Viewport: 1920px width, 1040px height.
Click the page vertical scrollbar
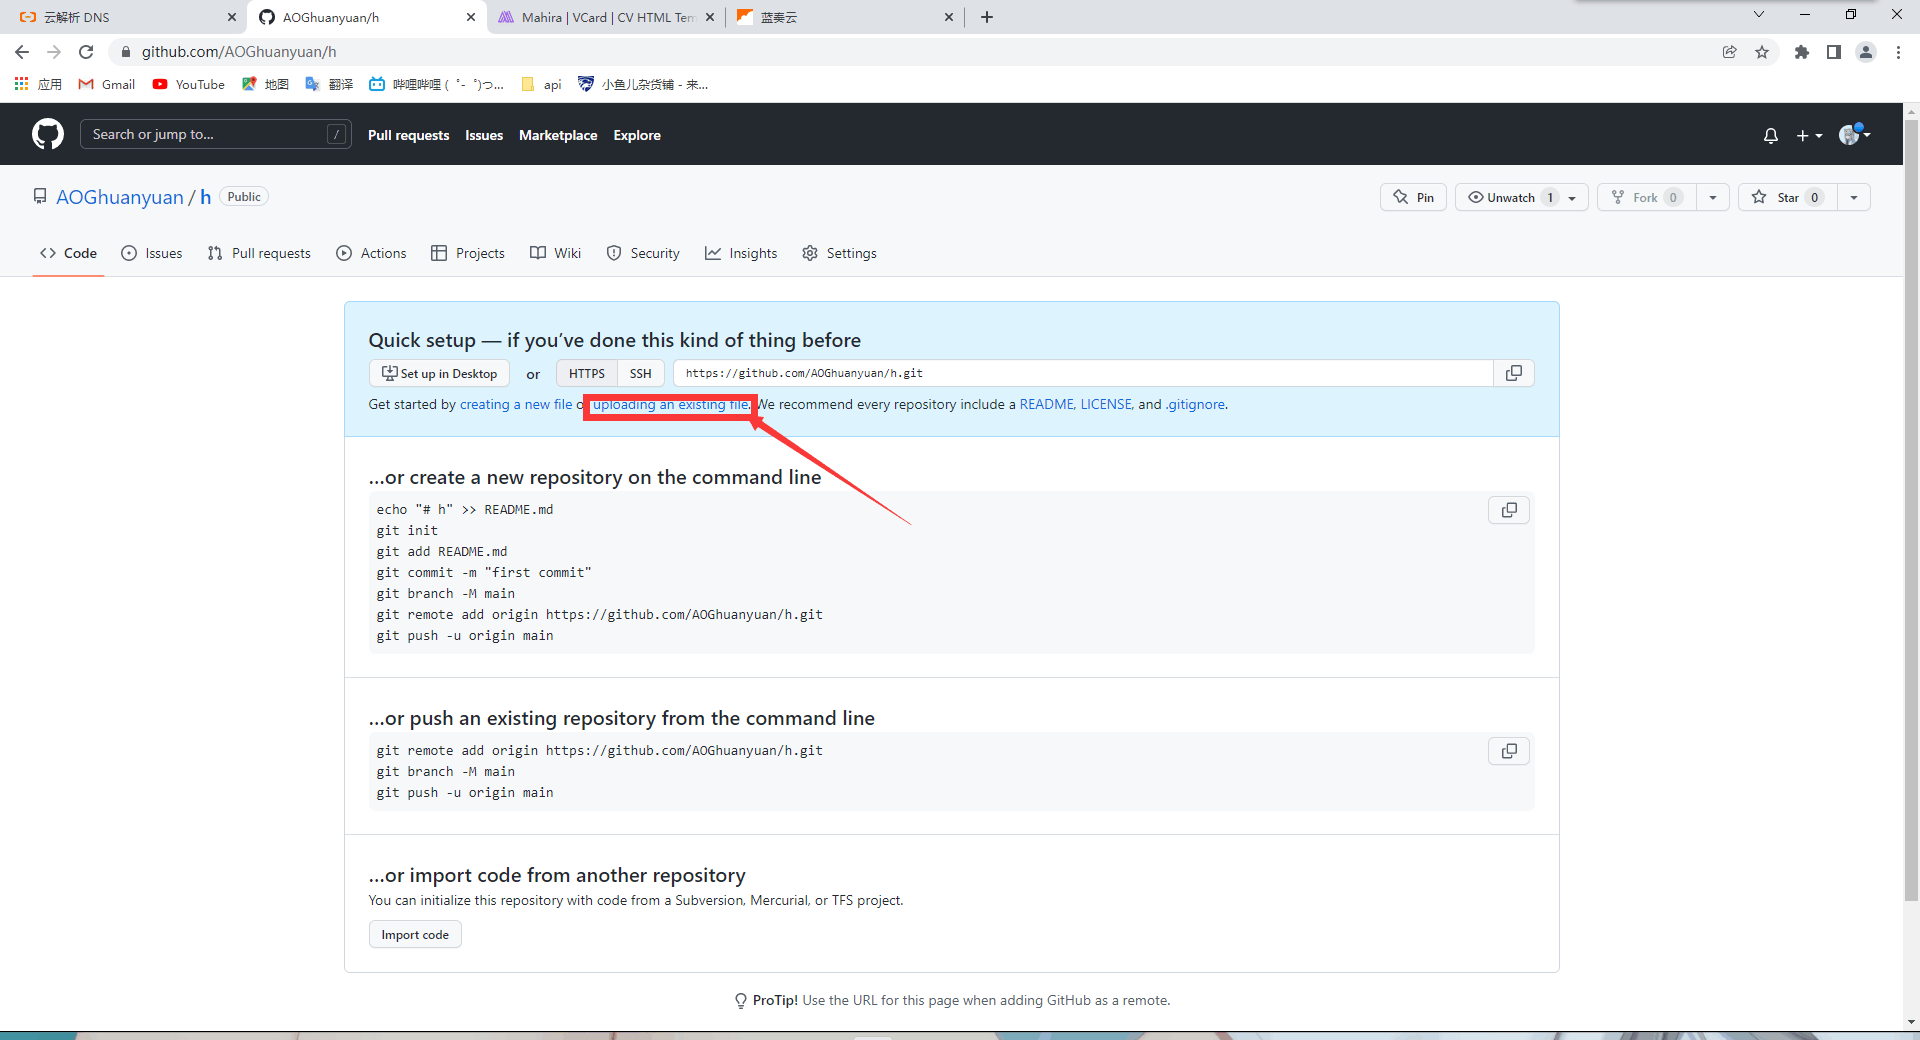coord(1910,500)
